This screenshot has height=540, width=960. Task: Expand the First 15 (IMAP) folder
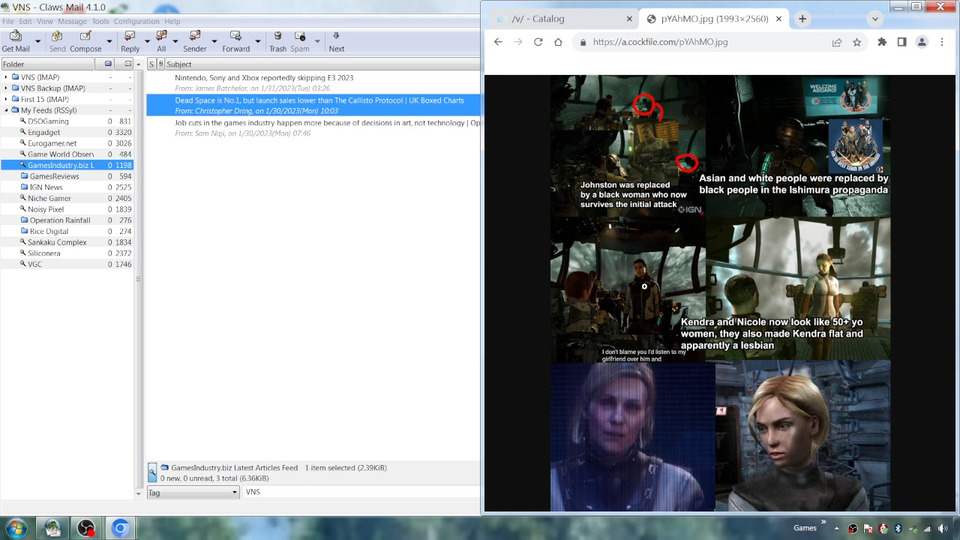pyautogui.click(x=6, y=99)
